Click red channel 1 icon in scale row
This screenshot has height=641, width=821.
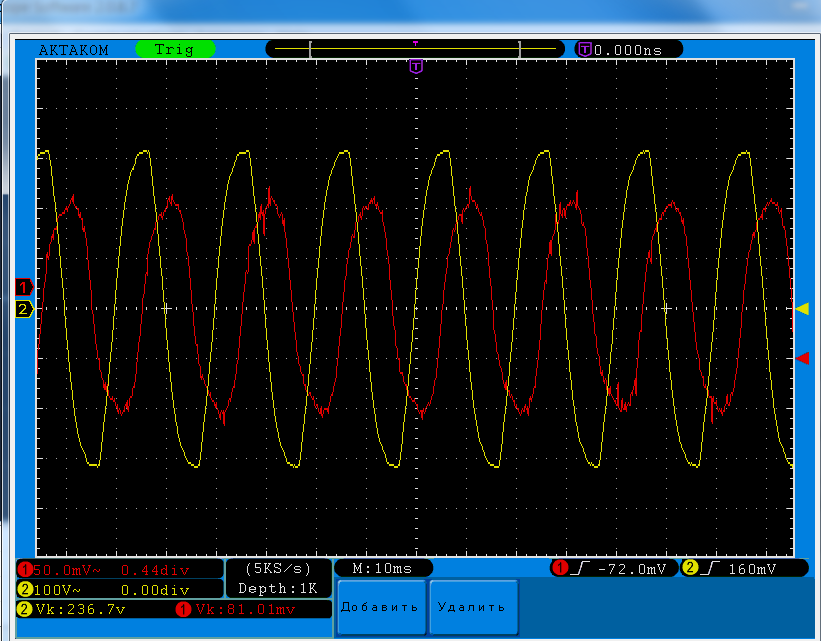(25, 569)
